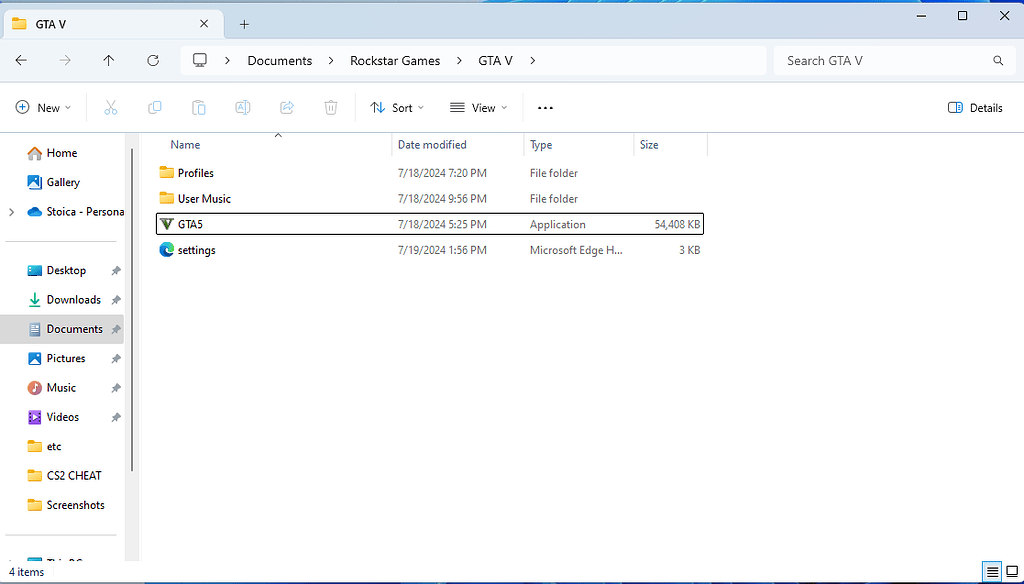
Task: Click the Share icon in the toolbar
Action: (287, 107)
